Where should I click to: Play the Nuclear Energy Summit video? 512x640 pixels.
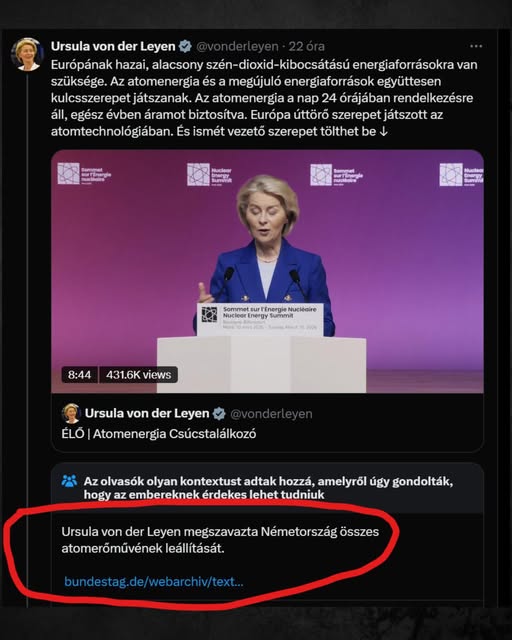pyautogui.click(x=267, y=271)
